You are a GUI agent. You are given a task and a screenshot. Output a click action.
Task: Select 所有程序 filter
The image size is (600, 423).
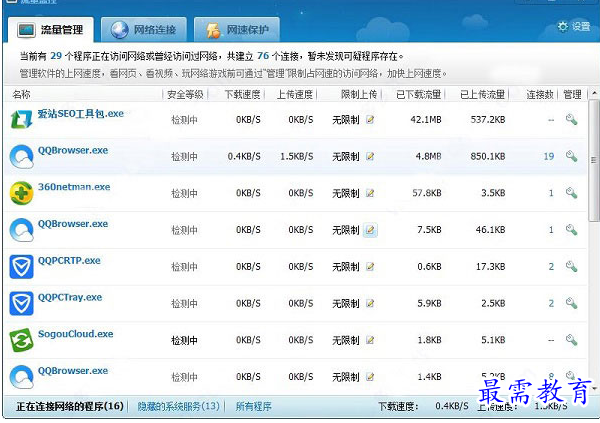pos(253,406)
